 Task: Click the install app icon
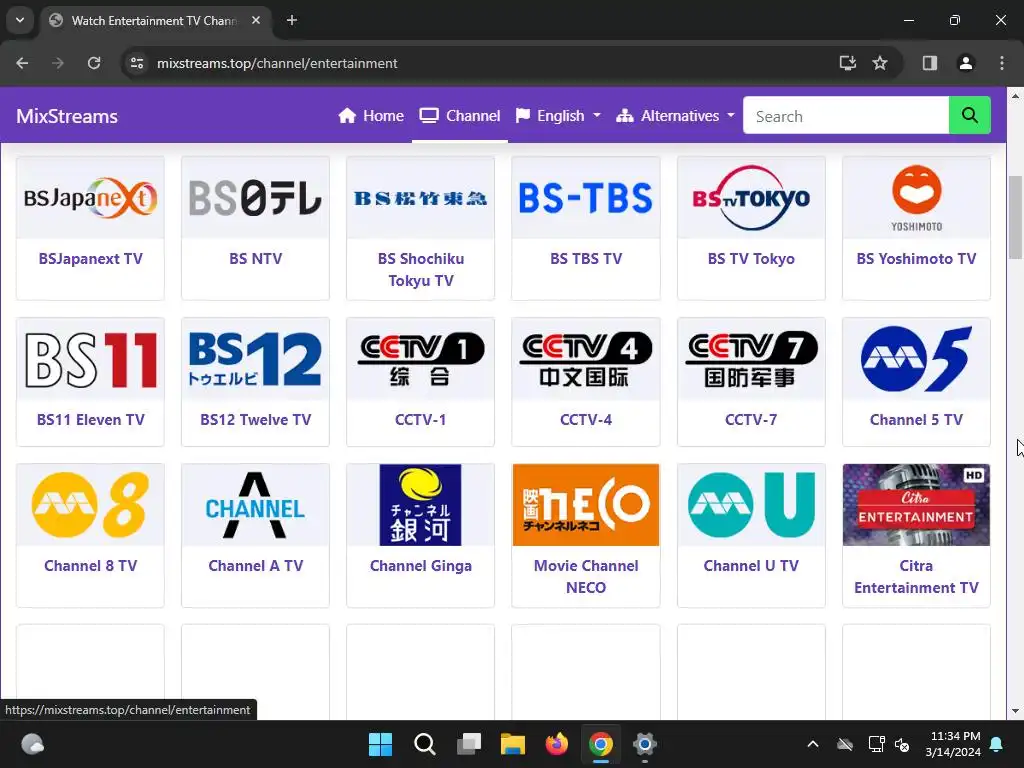[x=847, y=63]
